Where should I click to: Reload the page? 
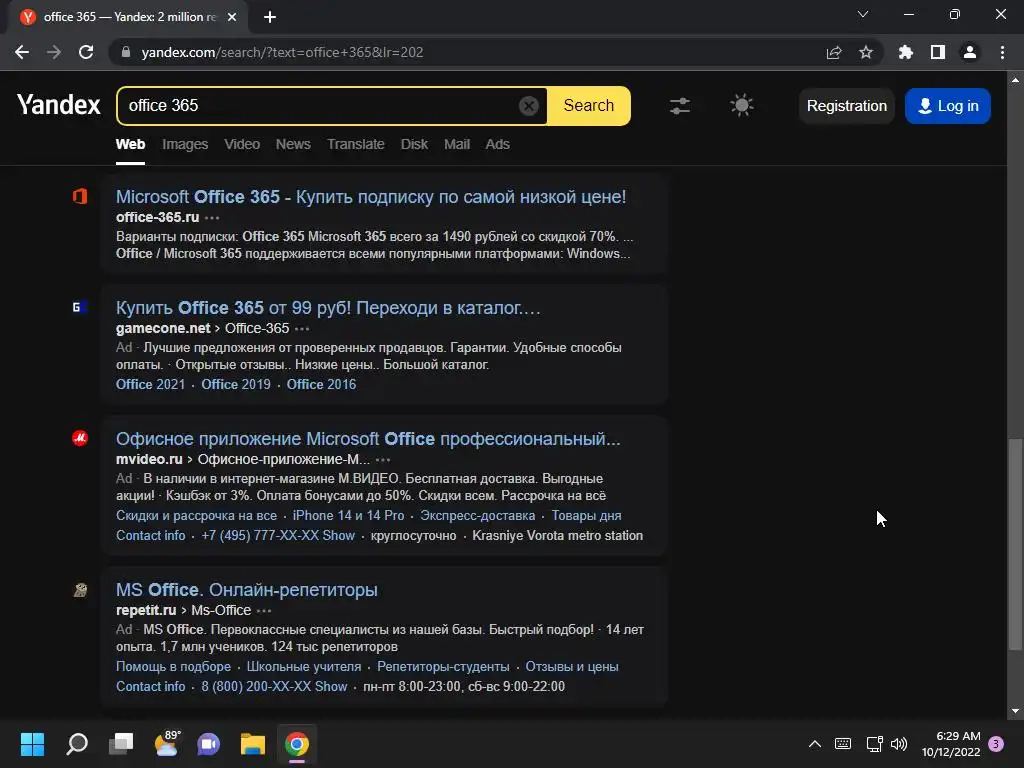pos(86,52)
